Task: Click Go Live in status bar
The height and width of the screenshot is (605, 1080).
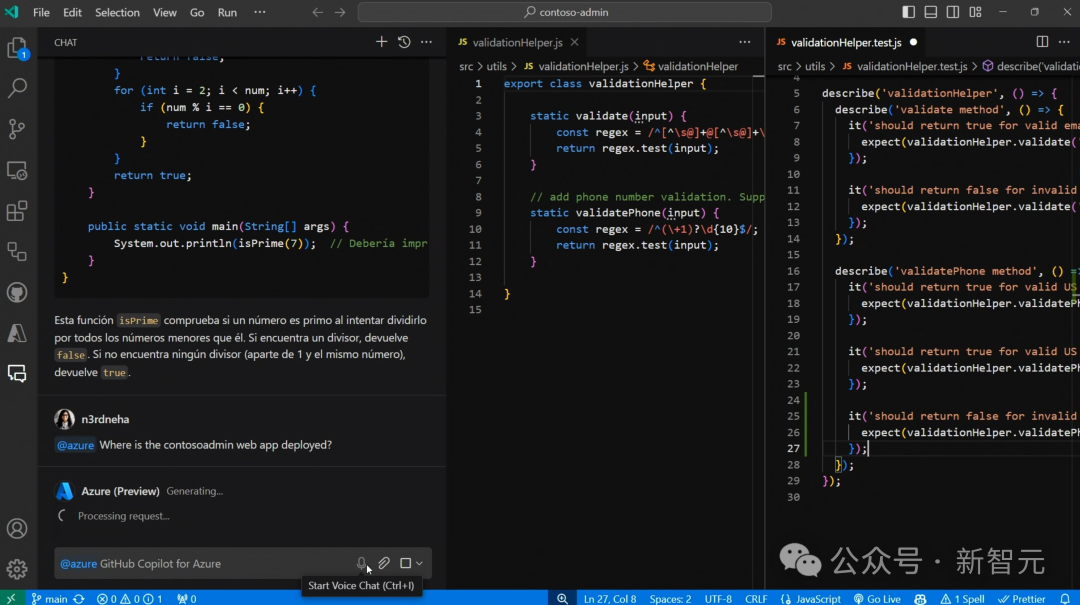Action: coord(877,598)
